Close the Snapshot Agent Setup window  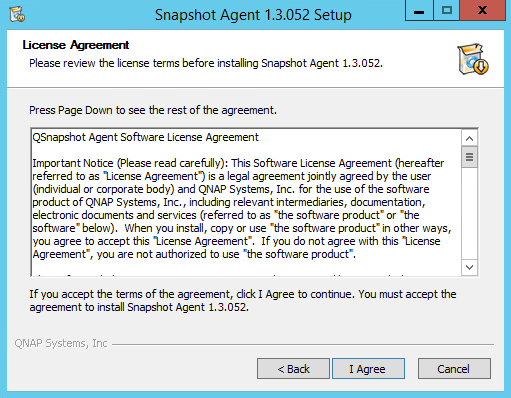[x=482, y=11]
